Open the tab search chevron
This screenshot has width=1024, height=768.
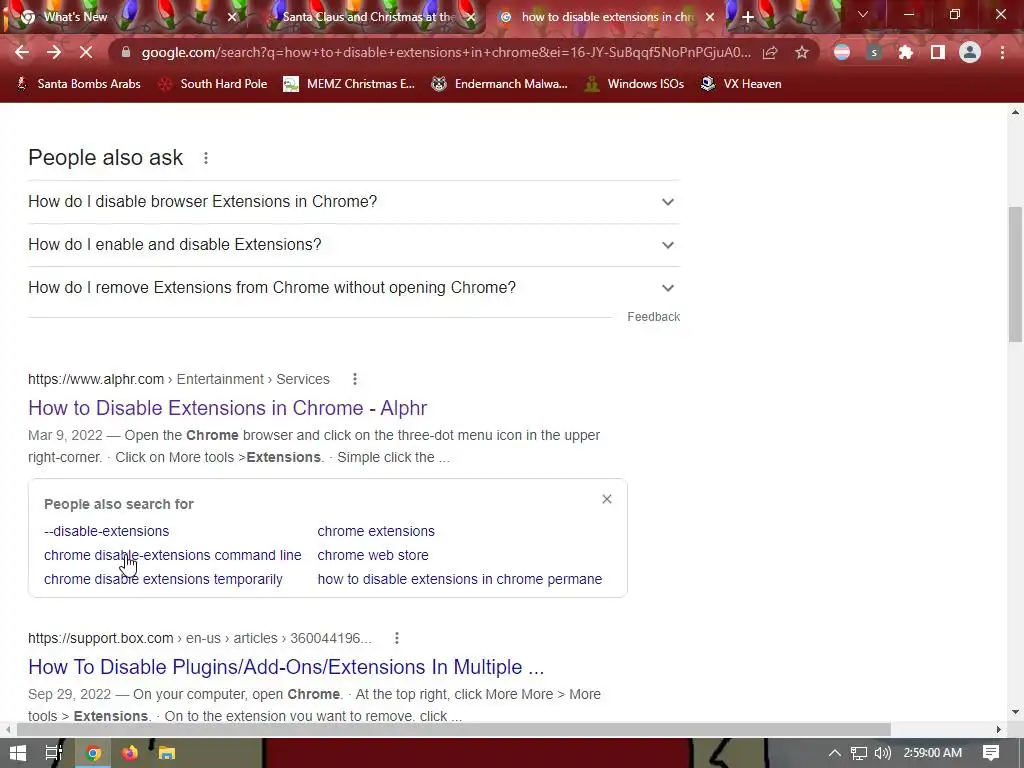(863, 14)
